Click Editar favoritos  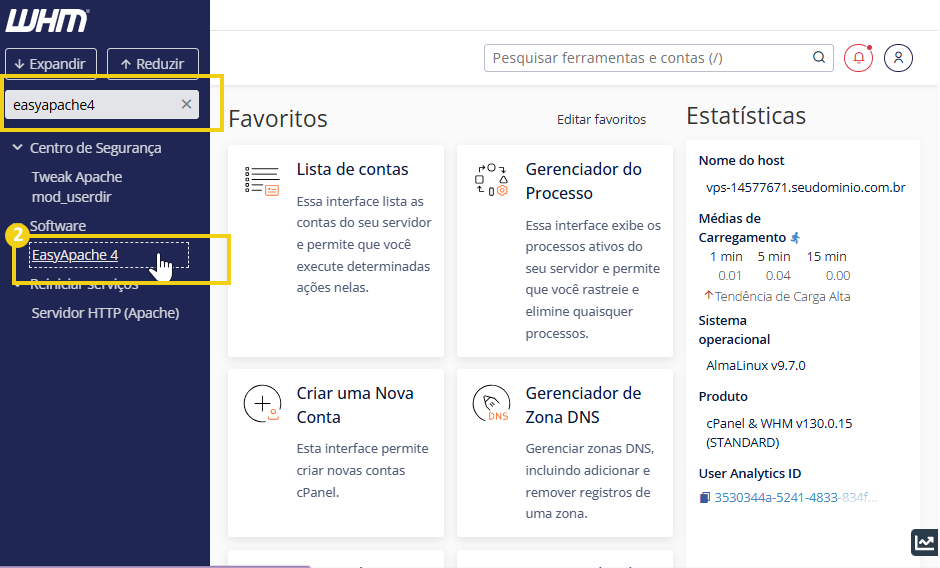pos(601,119)
